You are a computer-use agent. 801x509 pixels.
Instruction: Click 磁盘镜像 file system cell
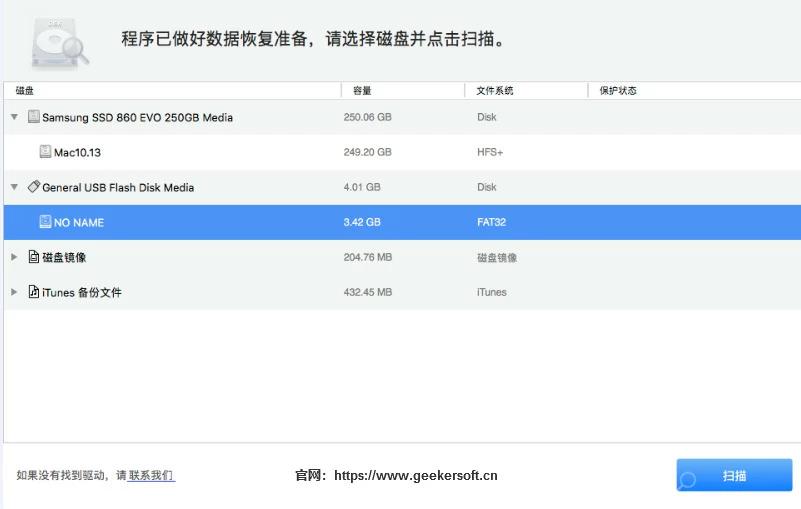pos(497,258)
